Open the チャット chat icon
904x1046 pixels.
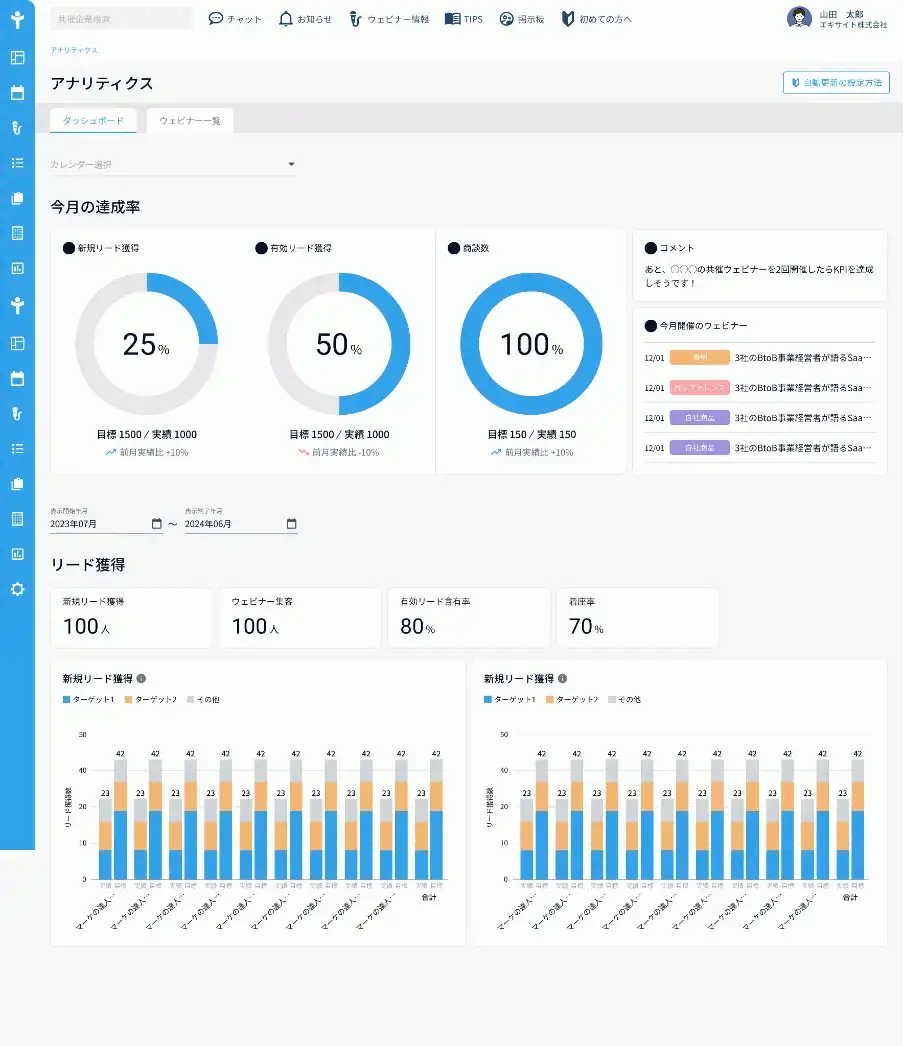(x=215, y=19)
